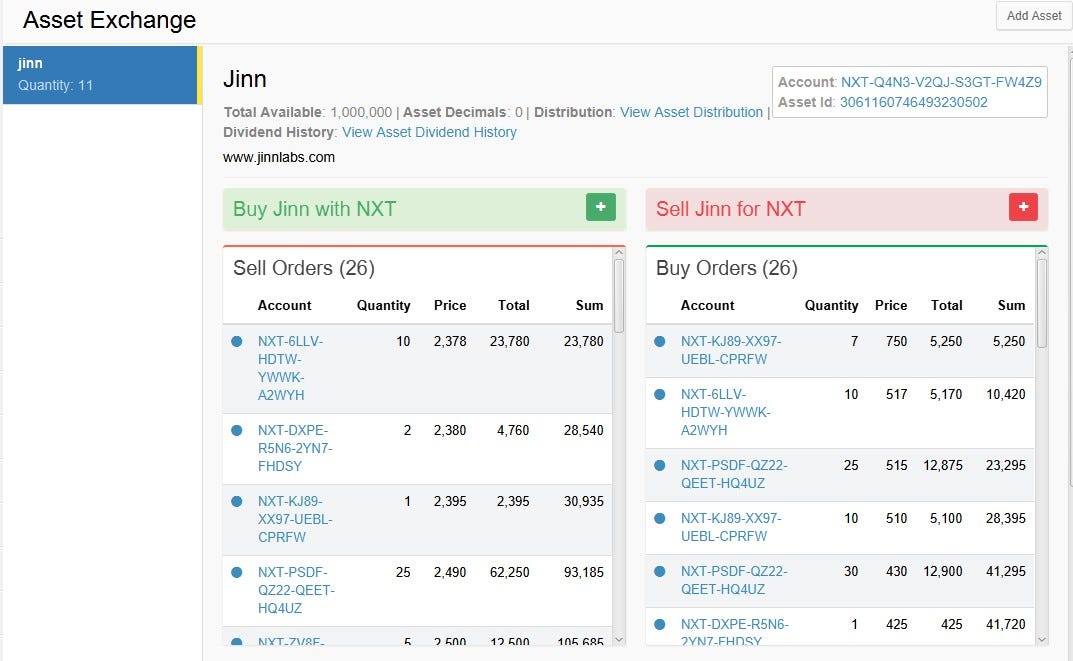The image size is (1073, 661).
Task: Click the red plus icon beside Sell Jinn
Action: pos(1023,207)
